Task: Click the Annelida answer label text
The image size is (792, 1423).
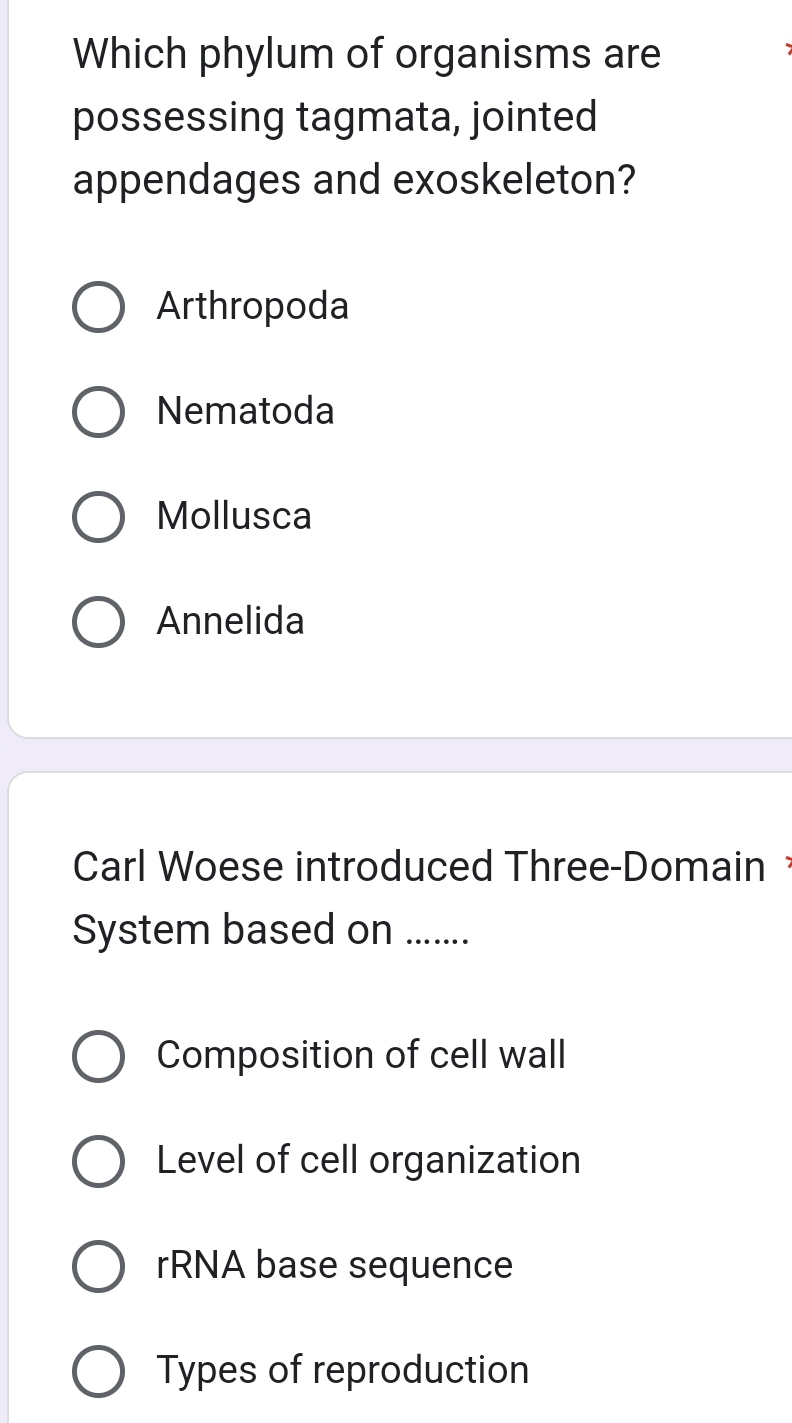Action: [230, 622]
